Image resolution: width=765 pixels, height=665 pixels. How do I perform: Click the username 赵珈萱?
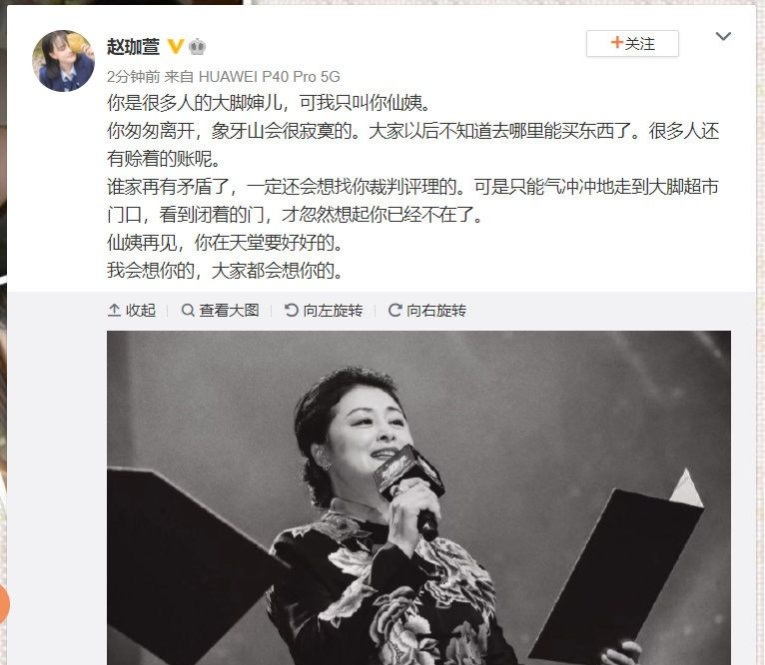click(133, 47)
